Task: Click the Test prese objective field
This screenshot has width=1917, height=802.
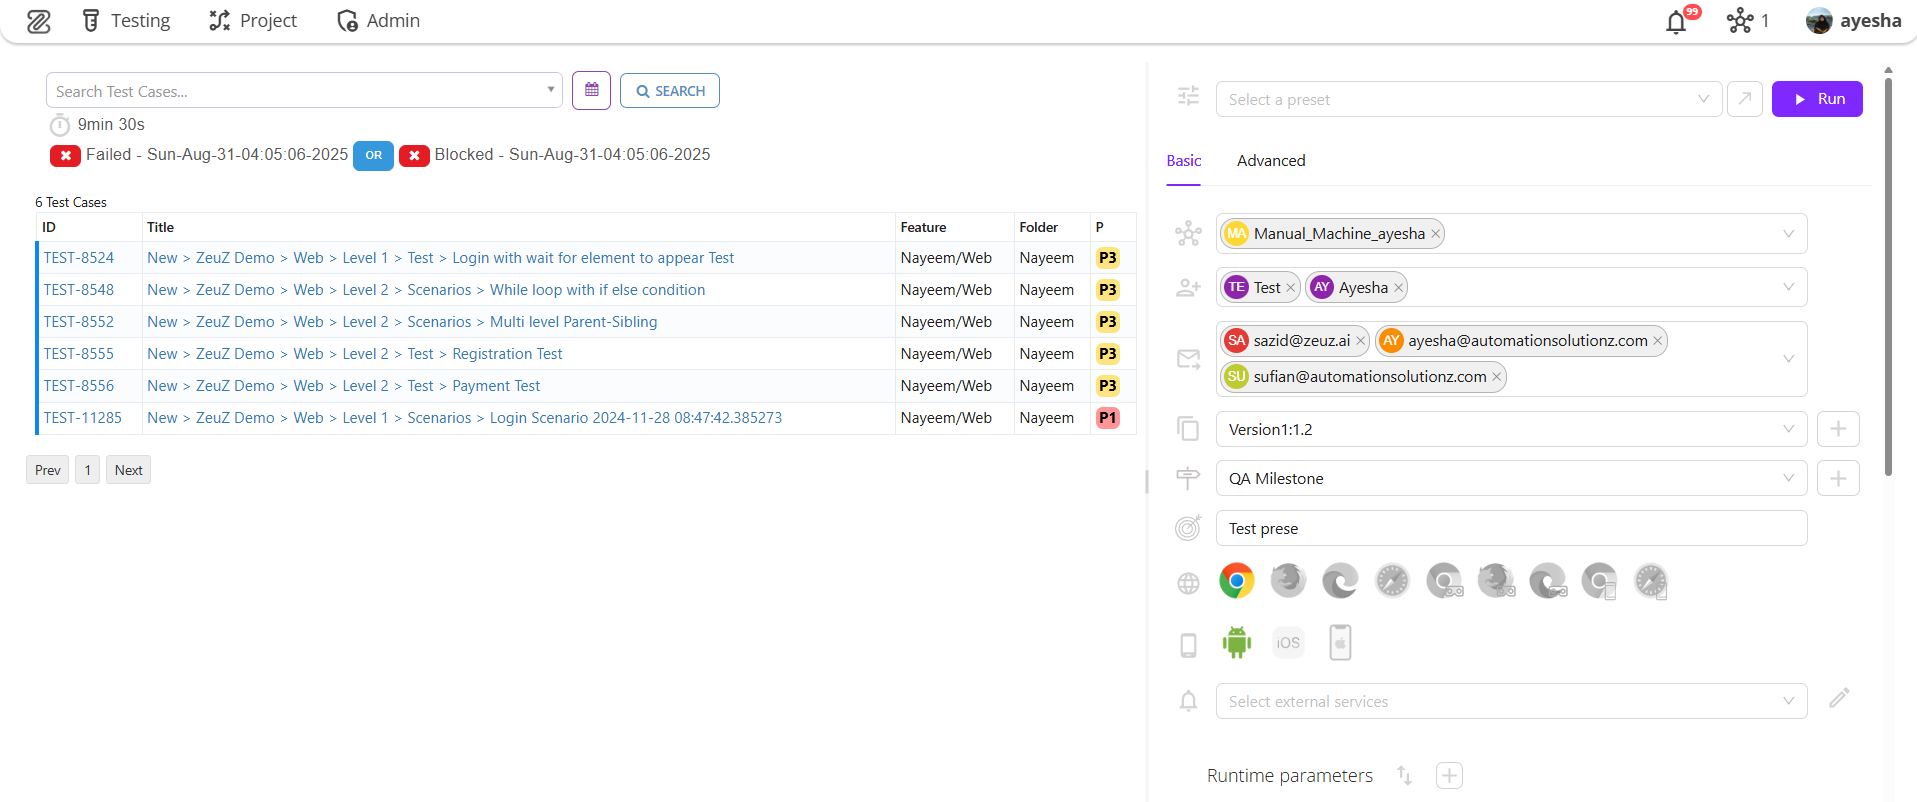Action: [x=1510, y=529]
